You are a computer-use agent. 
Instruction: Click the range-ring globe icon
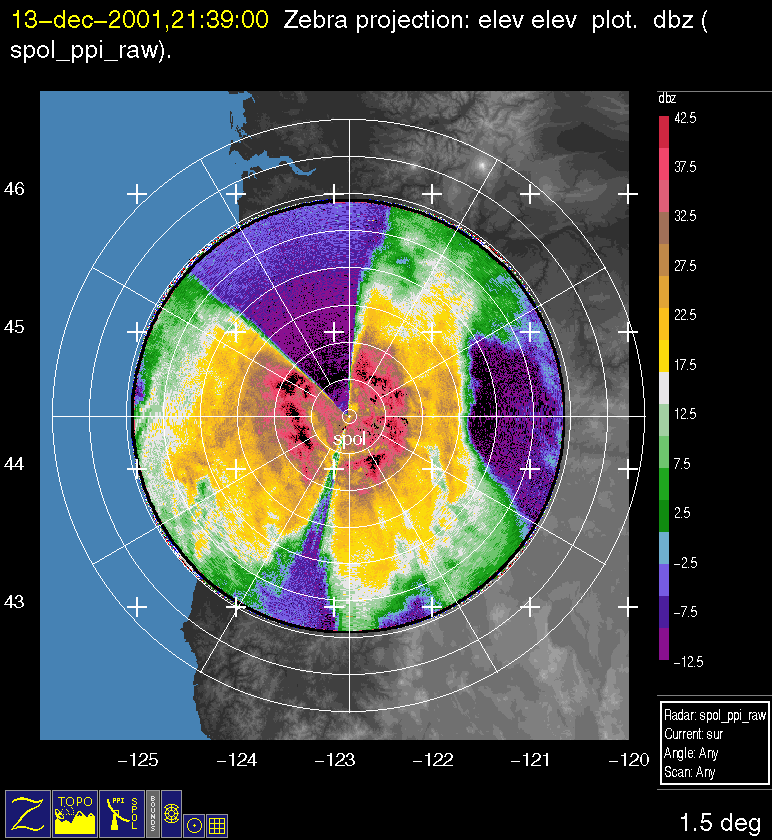(171, 815)
